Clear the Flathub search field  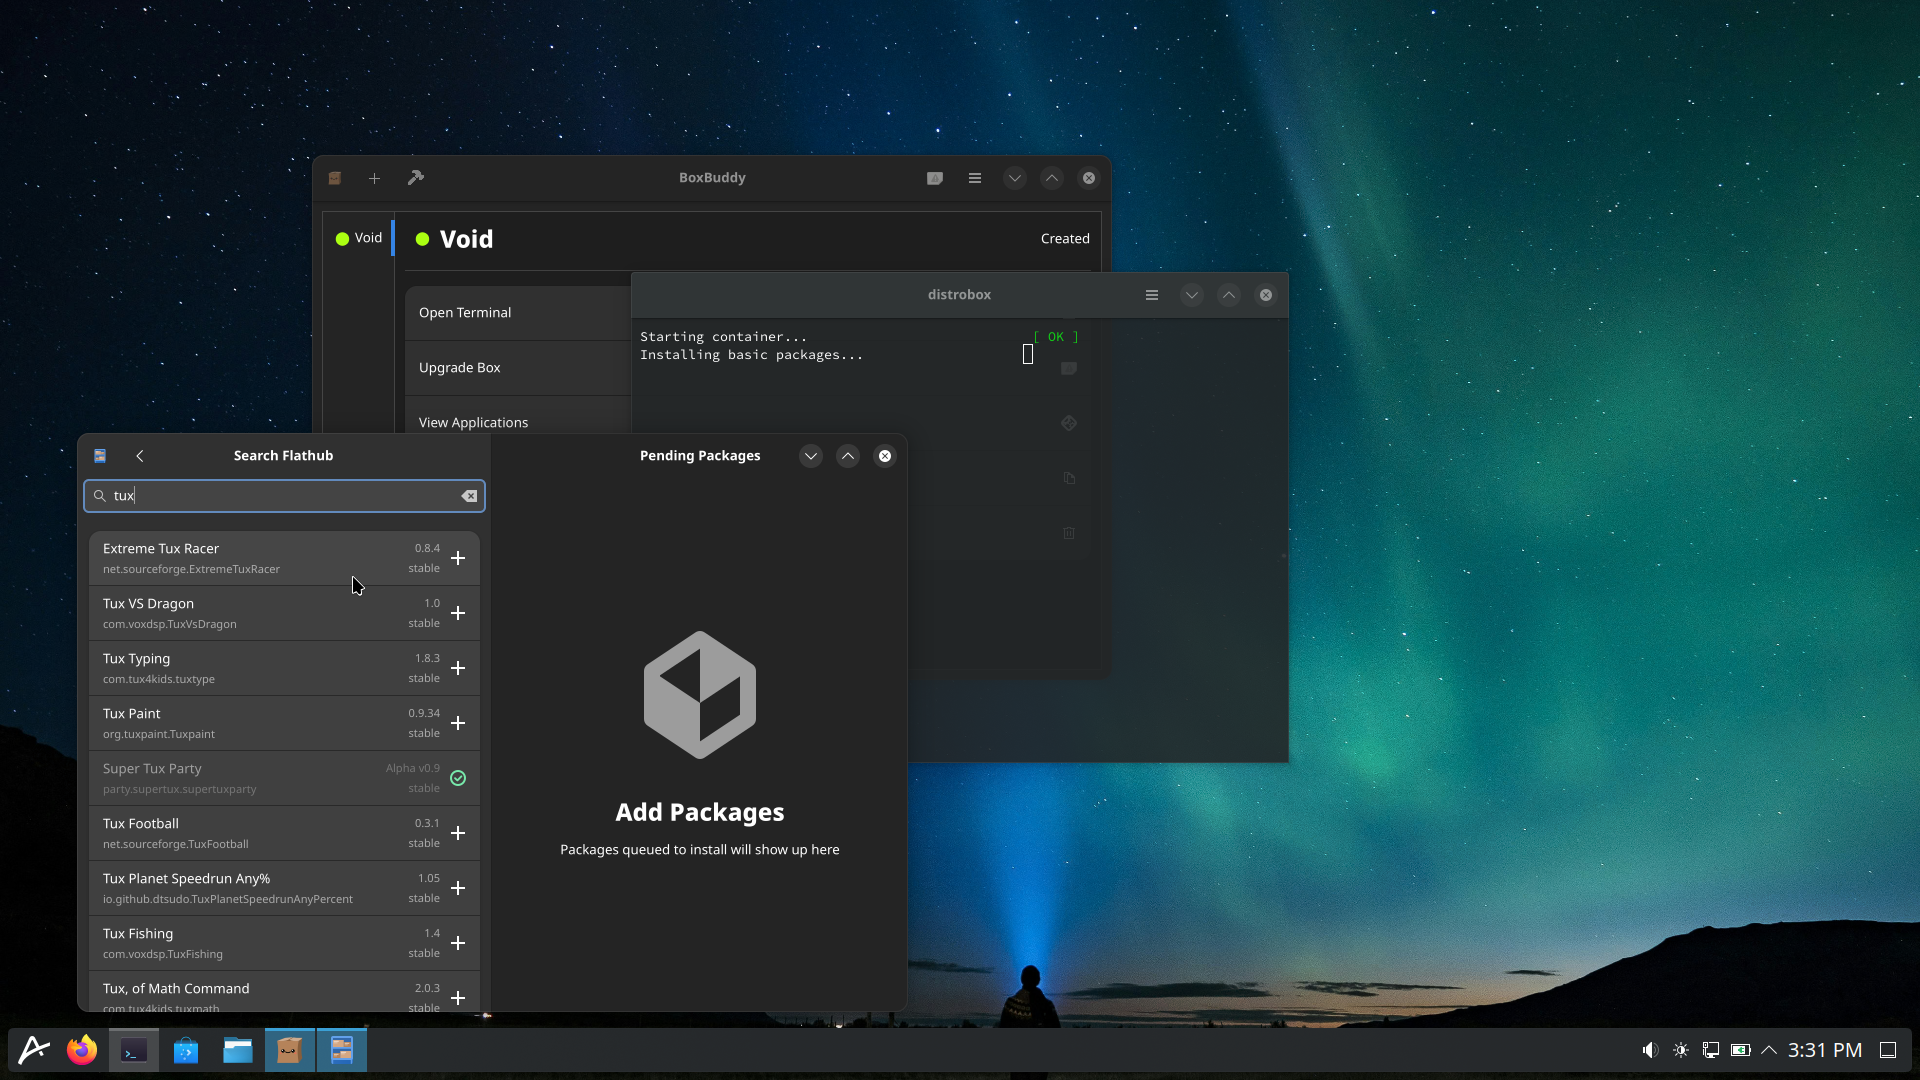[x=469, y=496]
